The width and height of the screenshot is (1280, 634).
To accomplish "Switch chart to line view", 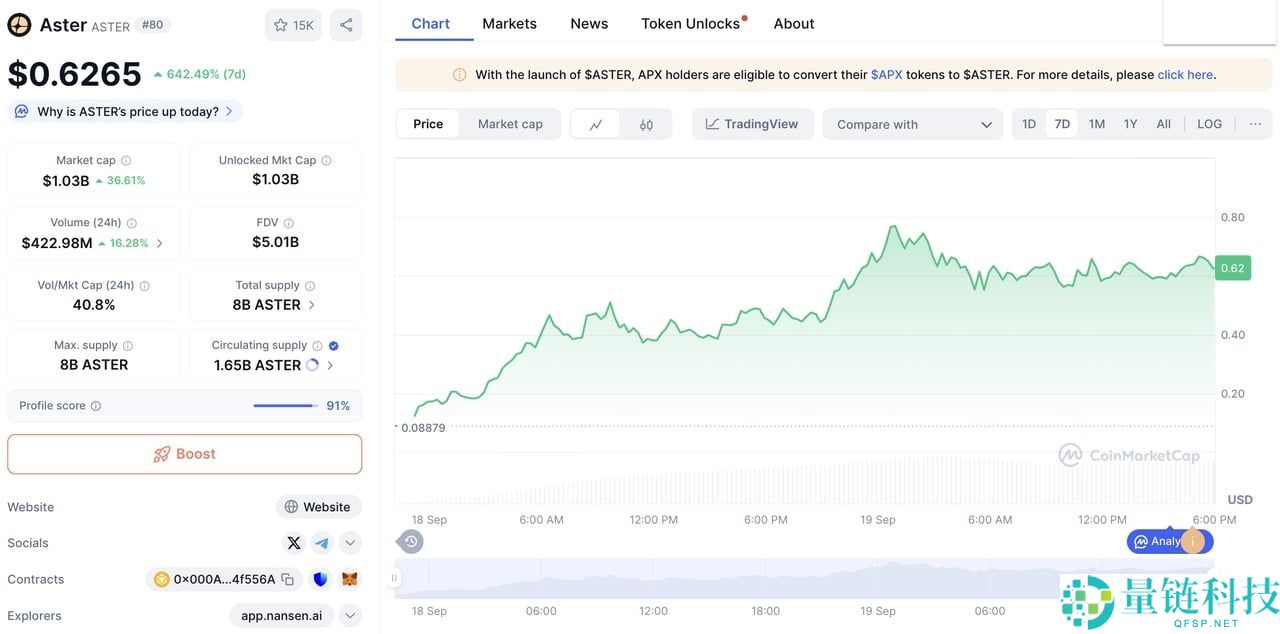I will [596, 124].
